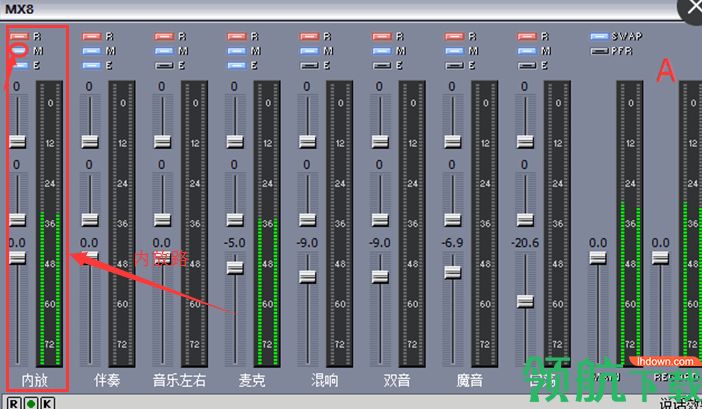Click the -20.6 volume value text
The width and height of the screenshot is (702, 409).
(525, 243)
